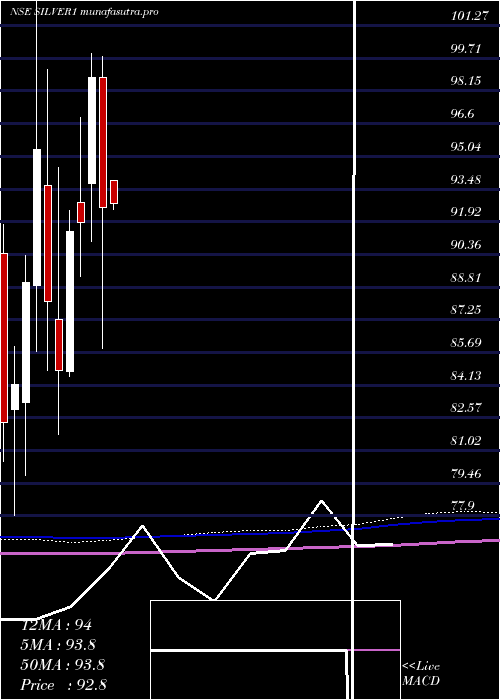Click the small last red candle near 93
The width and height of the screenshot is (500, 700).
[114, 192]
